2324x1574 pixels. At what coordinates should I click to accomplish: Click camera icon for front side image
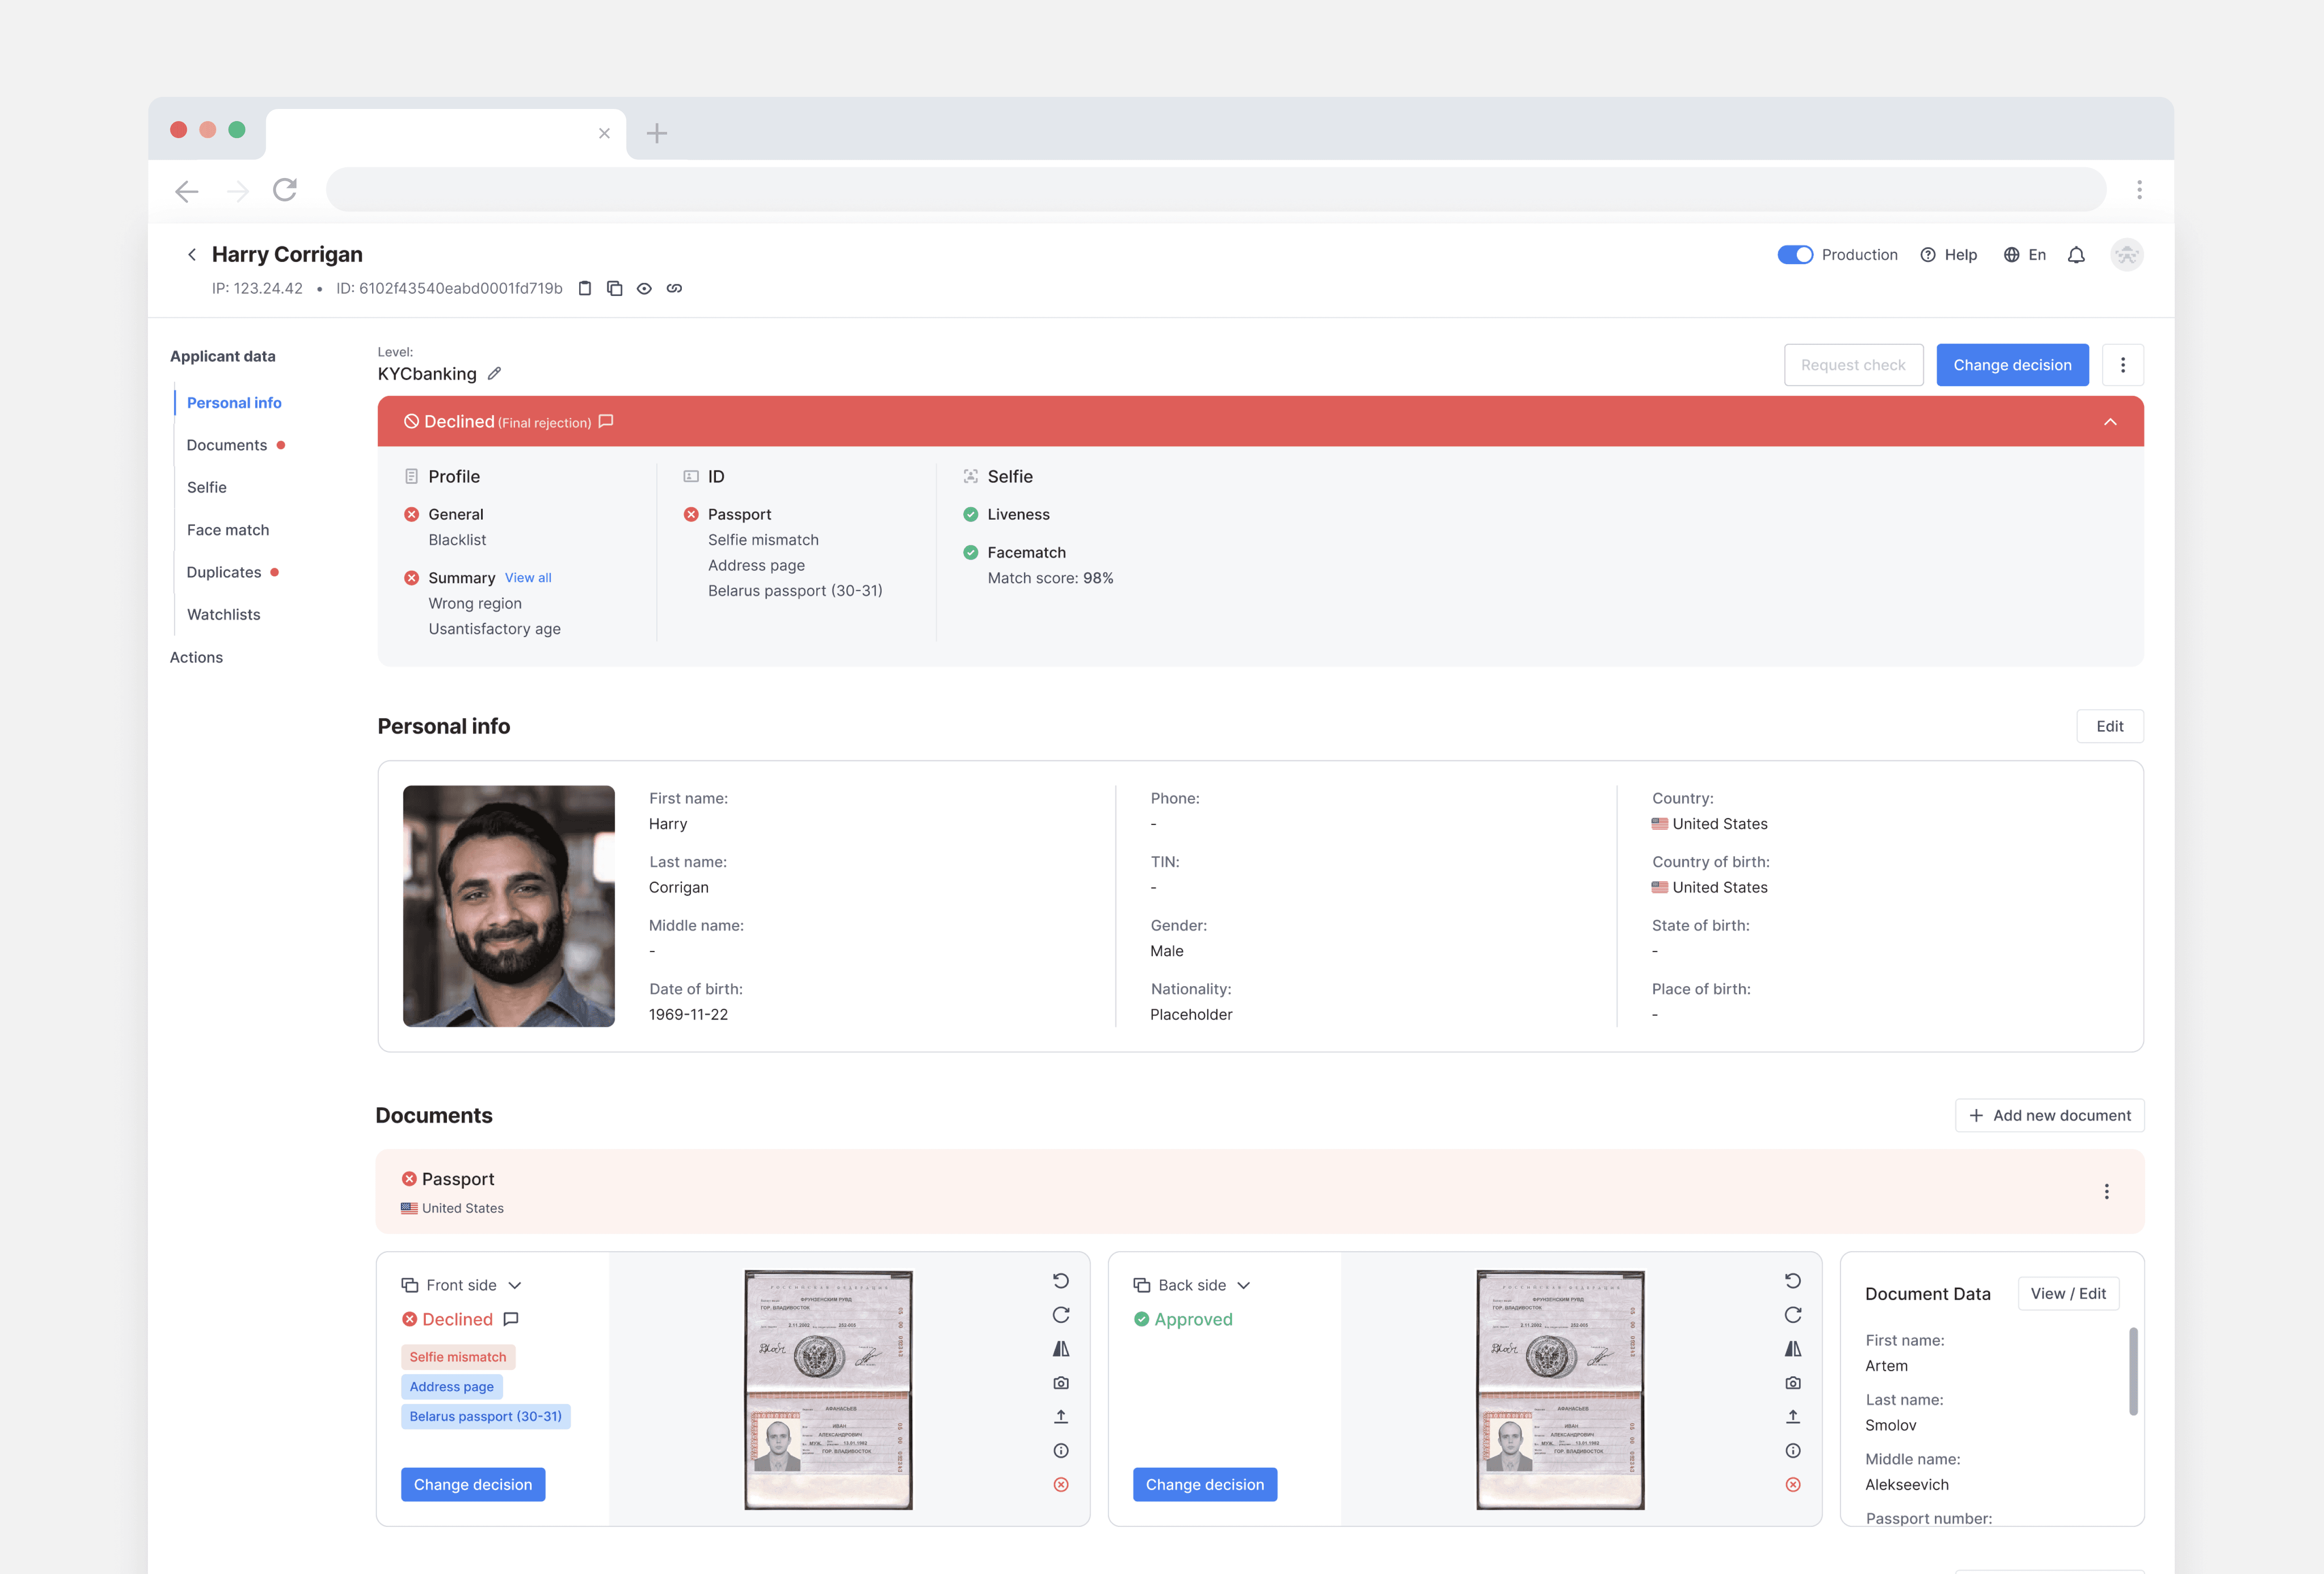(x=1061, y=1383)
